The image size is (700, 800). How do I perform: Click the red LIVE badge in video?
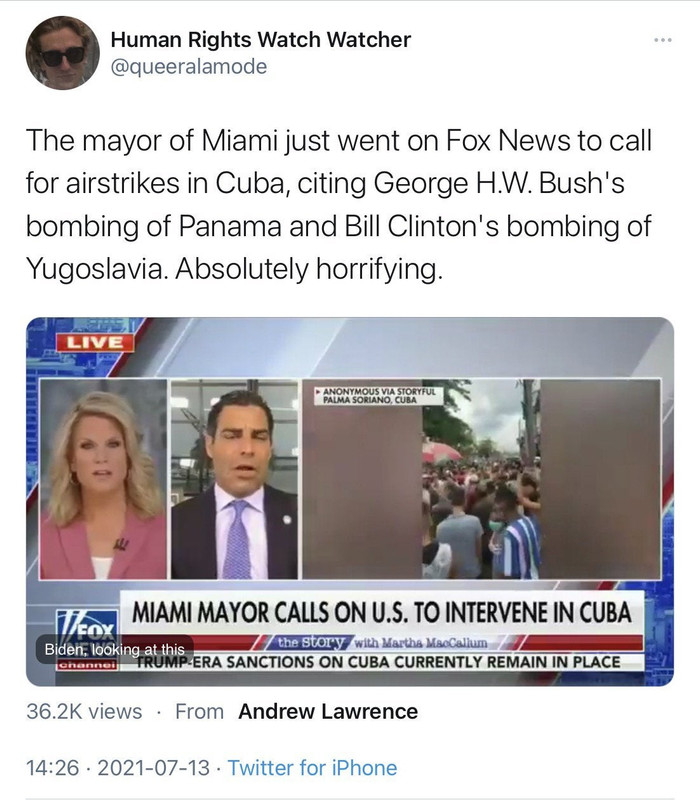pyautogui.click(x=95, y=342)
